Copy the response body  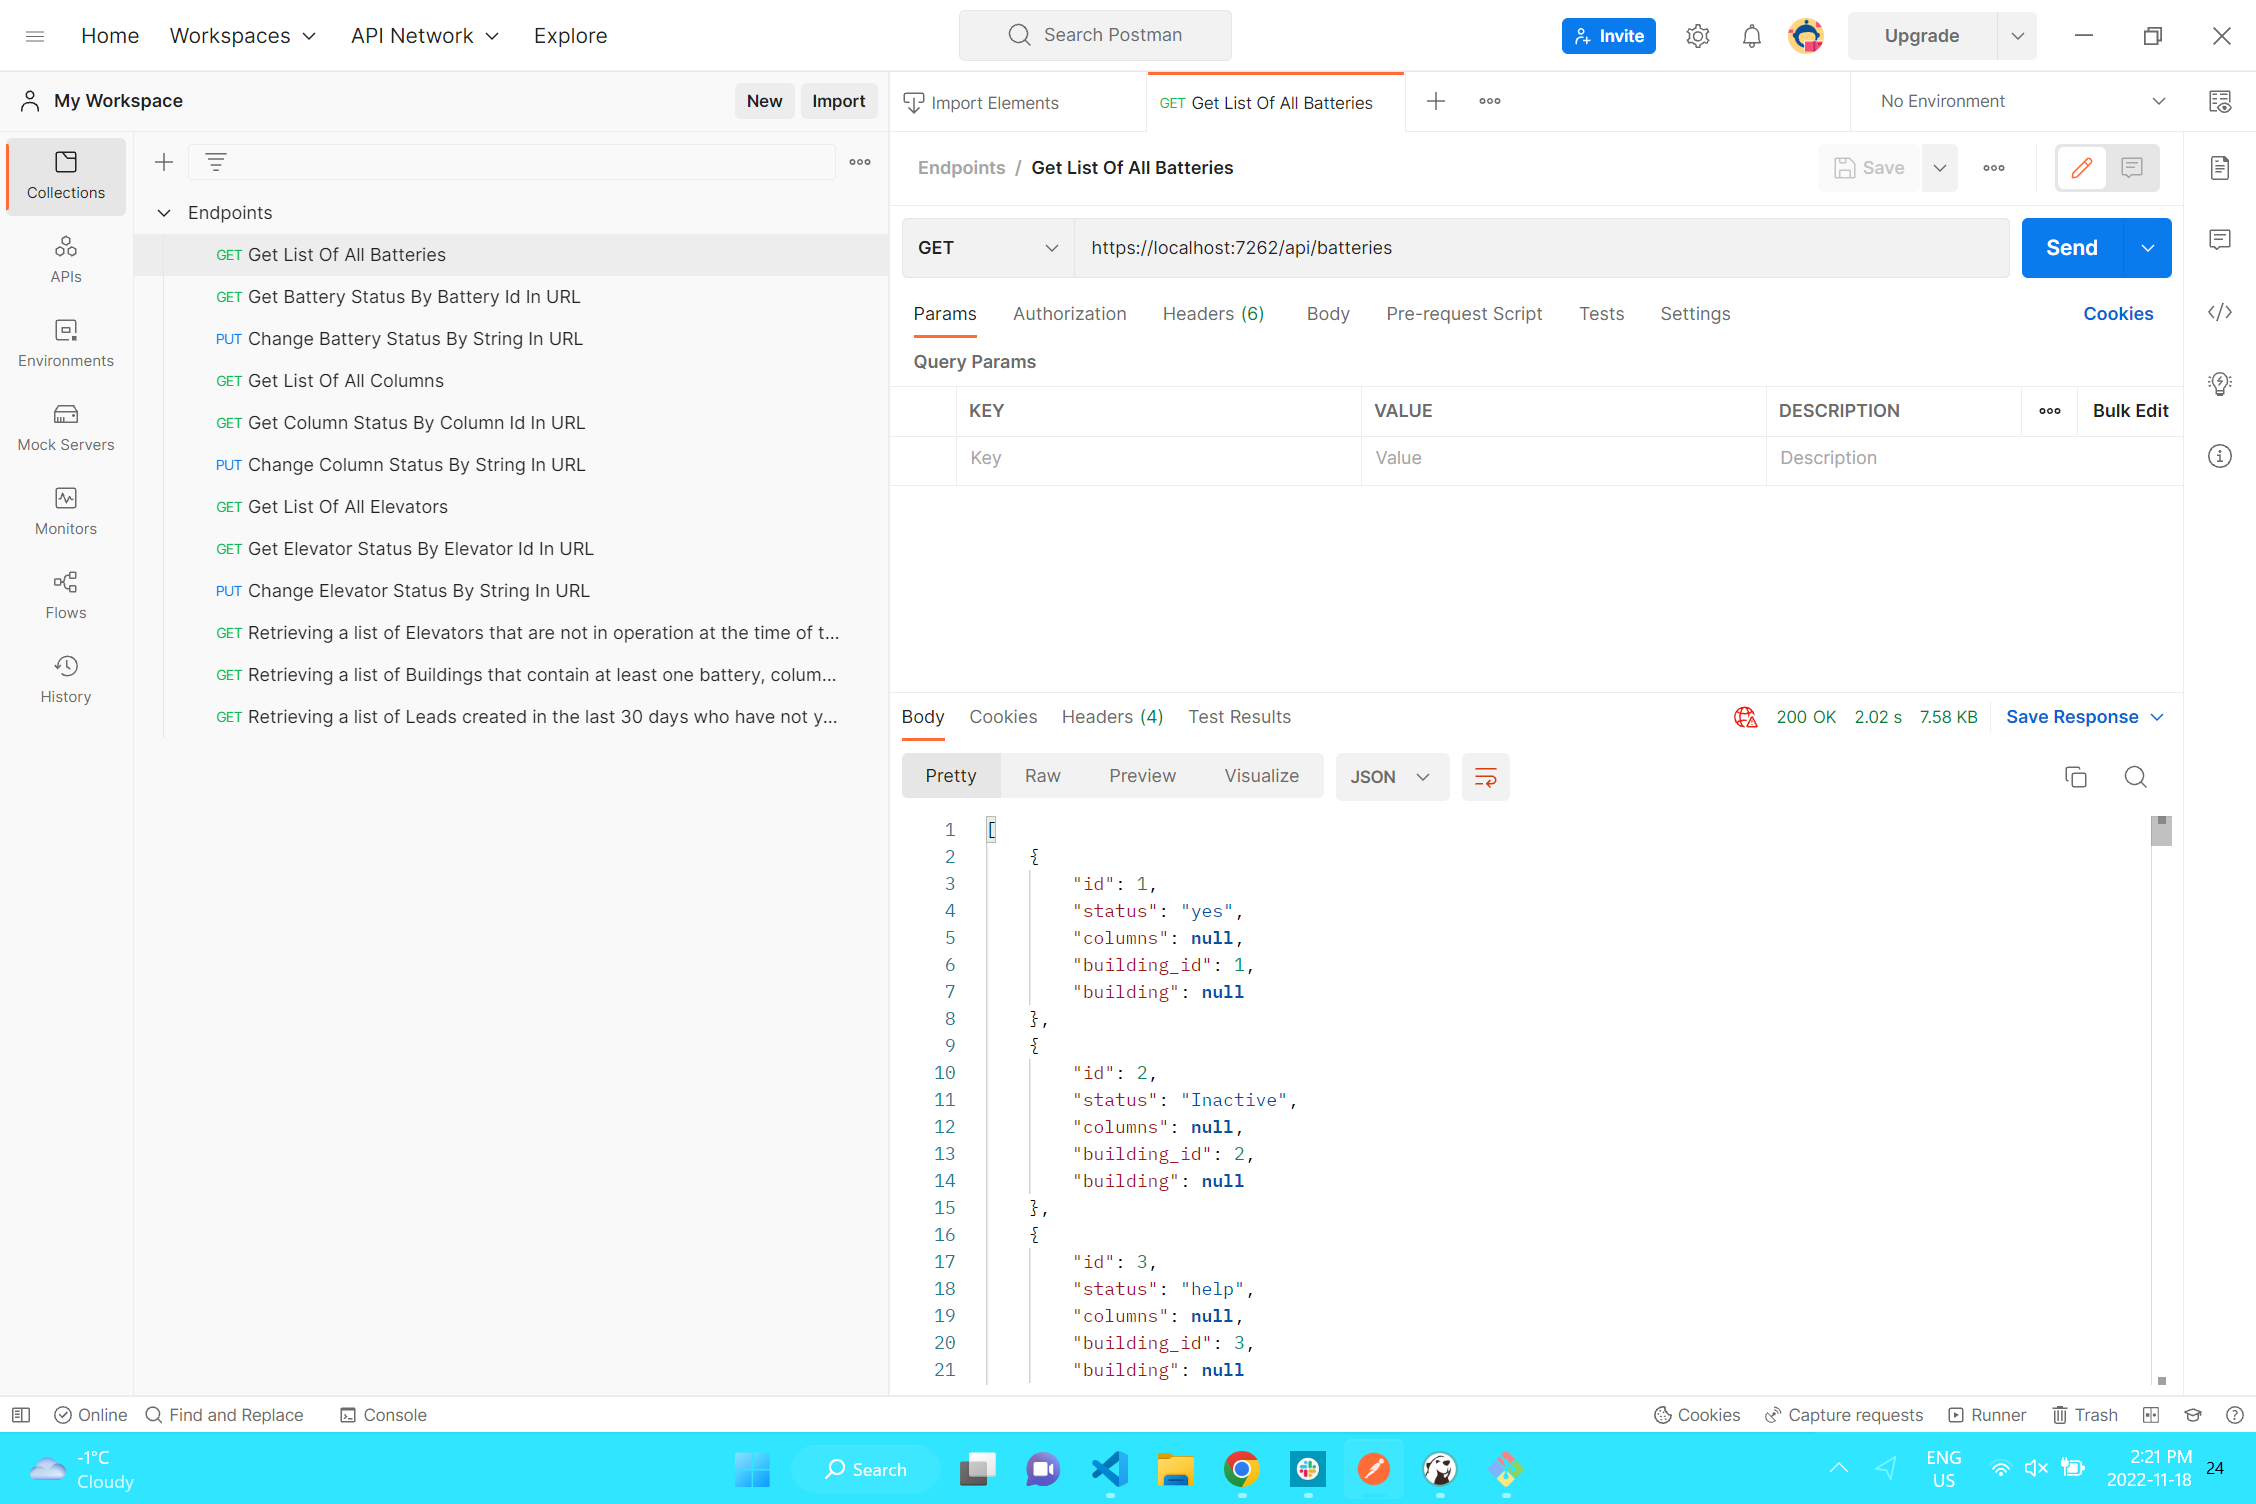(2076, 777)
